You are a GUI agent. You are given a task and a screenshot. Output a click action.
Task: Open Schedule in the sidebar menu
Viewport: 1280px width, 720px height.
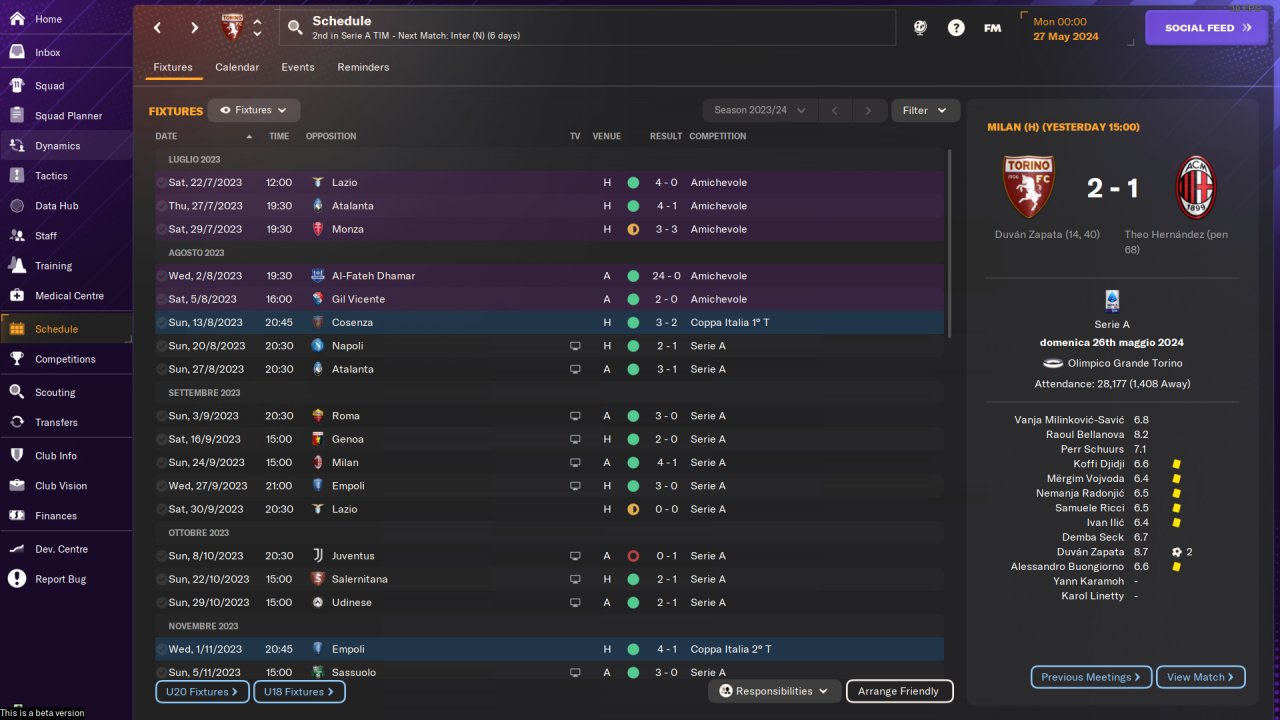pos(66,328)
